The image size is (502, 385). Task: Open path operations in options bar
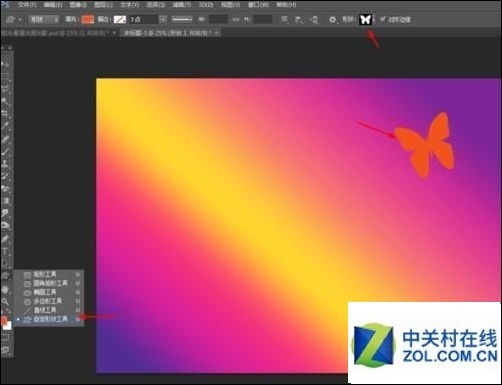(x=284, y=20)
